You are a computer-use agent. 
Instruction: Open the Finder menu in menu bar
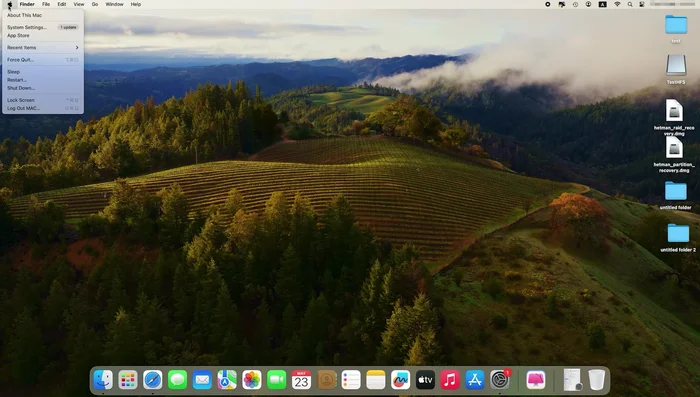(x=27, y=4)
